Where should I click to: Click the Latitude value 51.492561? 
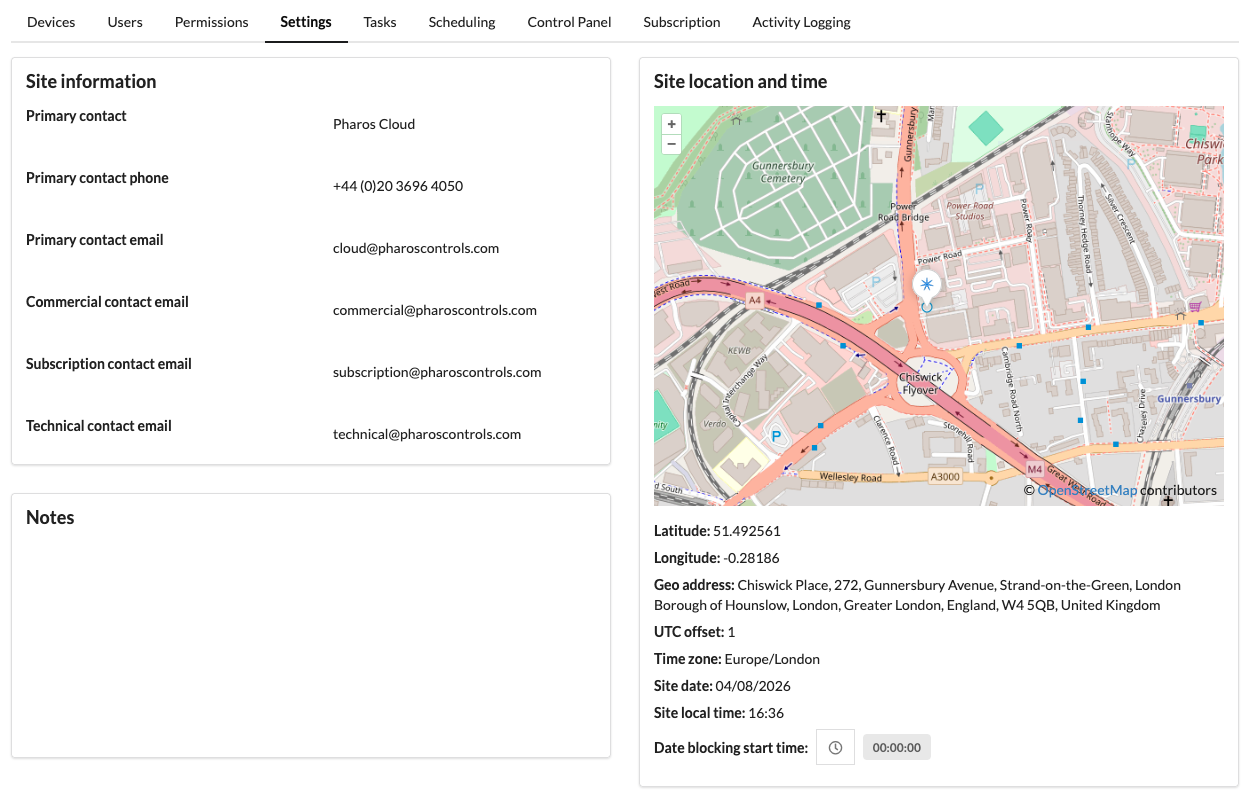pyautogui.click(x=746, y=531)
